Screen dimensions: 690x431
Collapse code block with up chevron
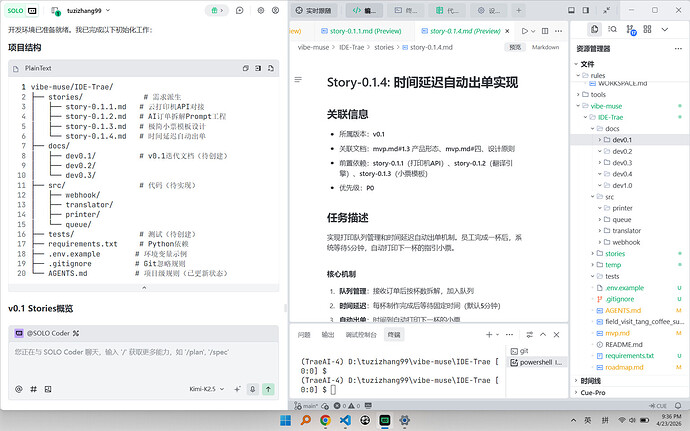point(144,287)
